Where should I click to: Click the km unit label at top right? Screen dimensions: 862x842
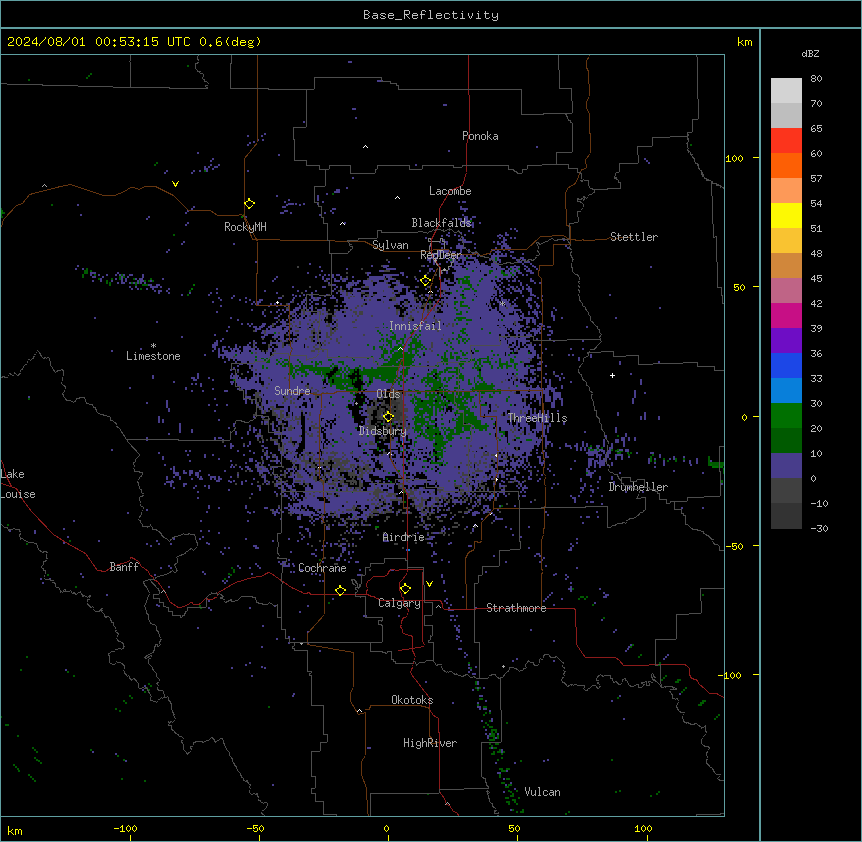pos(744,42)
